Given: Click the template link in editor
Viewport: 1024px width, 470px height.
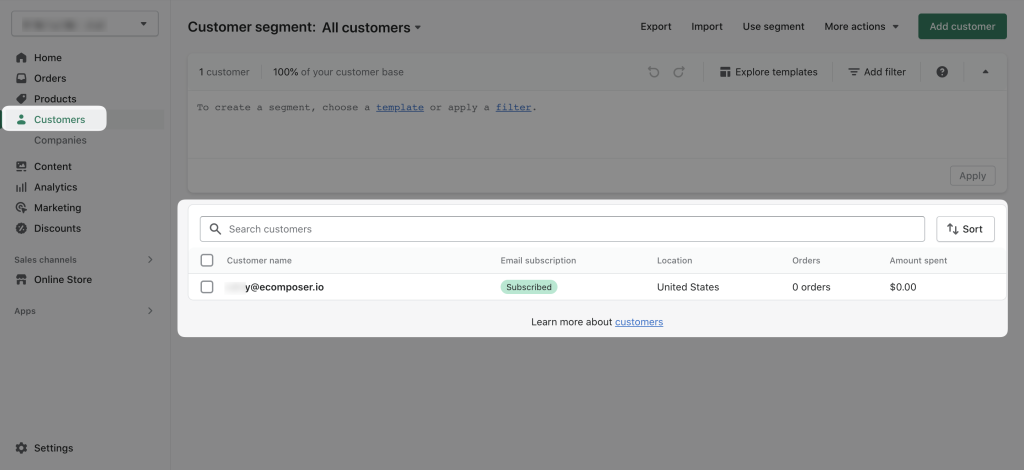Looking at the screenshot, I should tap(399, 107).
